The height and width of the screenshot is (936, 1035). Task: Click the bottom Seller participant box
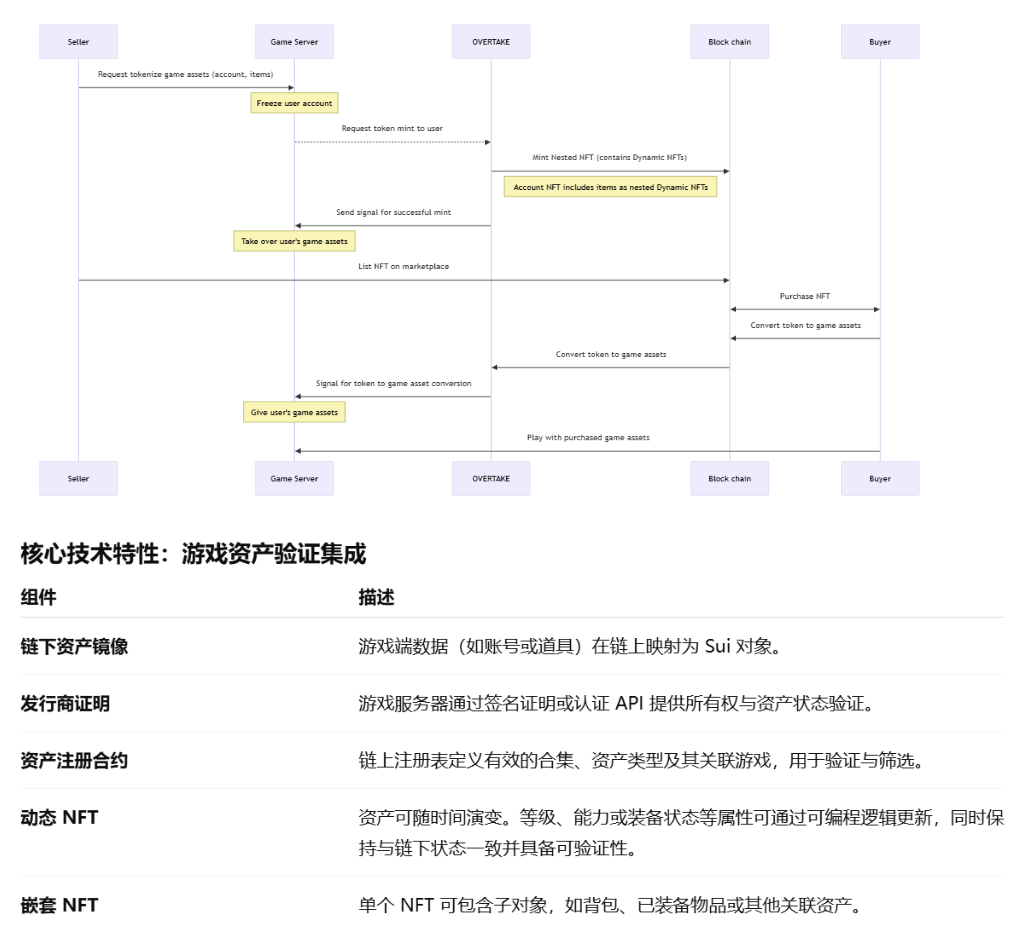[x=77, y=478]
